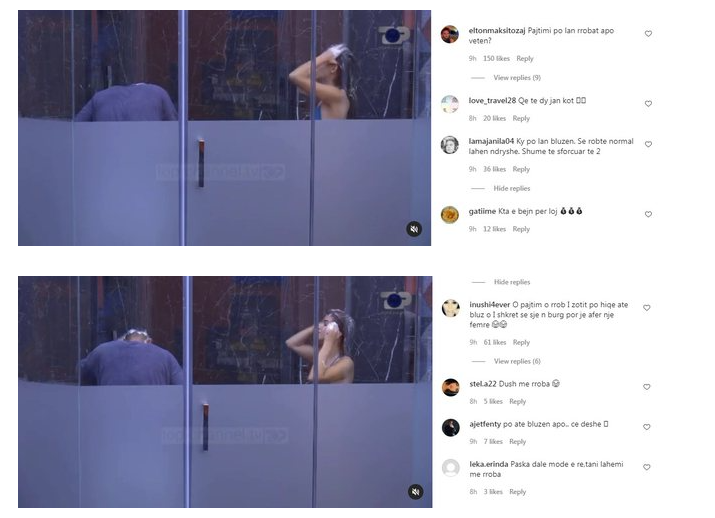The height and width of the screenshot is (518, 715).
Task: Like gatiime's comment with the heart icon
Action: [x=648, y=214]
